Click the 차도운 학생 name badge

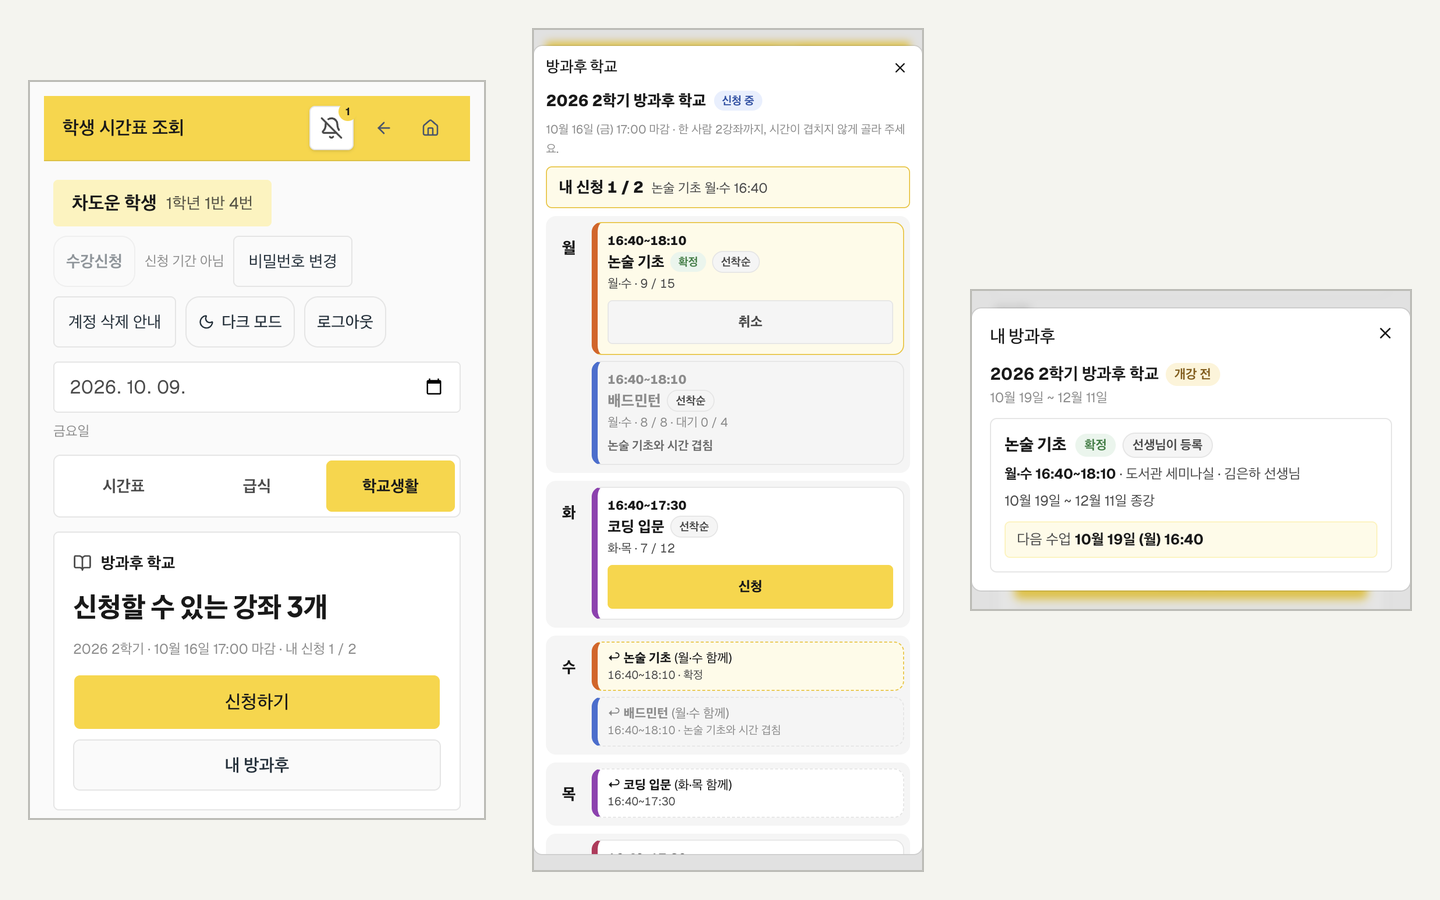[162, 203]
